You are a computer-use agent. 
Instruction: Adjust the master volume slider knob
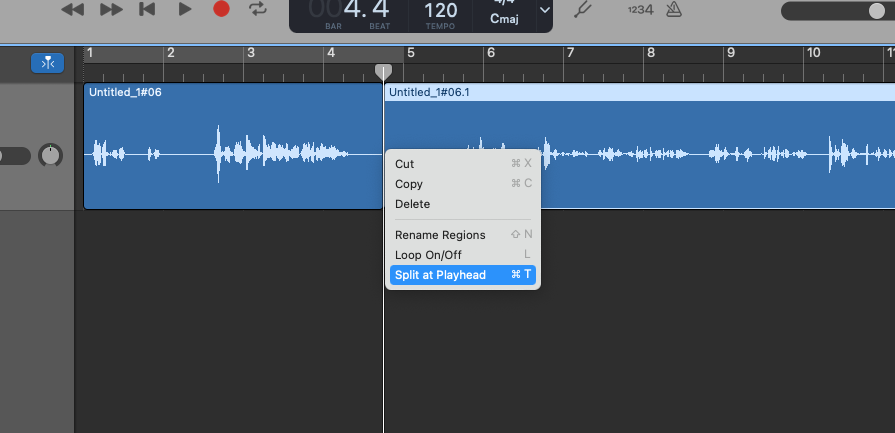point(876,11)
